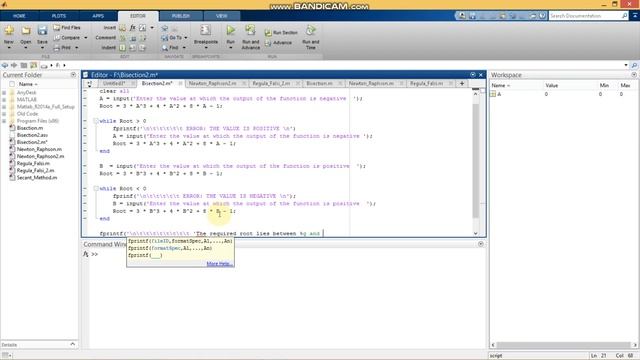Viewport: 640px width, 360px height.
Task: Click the browse for folder icon
Action: [x=33, y=65]
